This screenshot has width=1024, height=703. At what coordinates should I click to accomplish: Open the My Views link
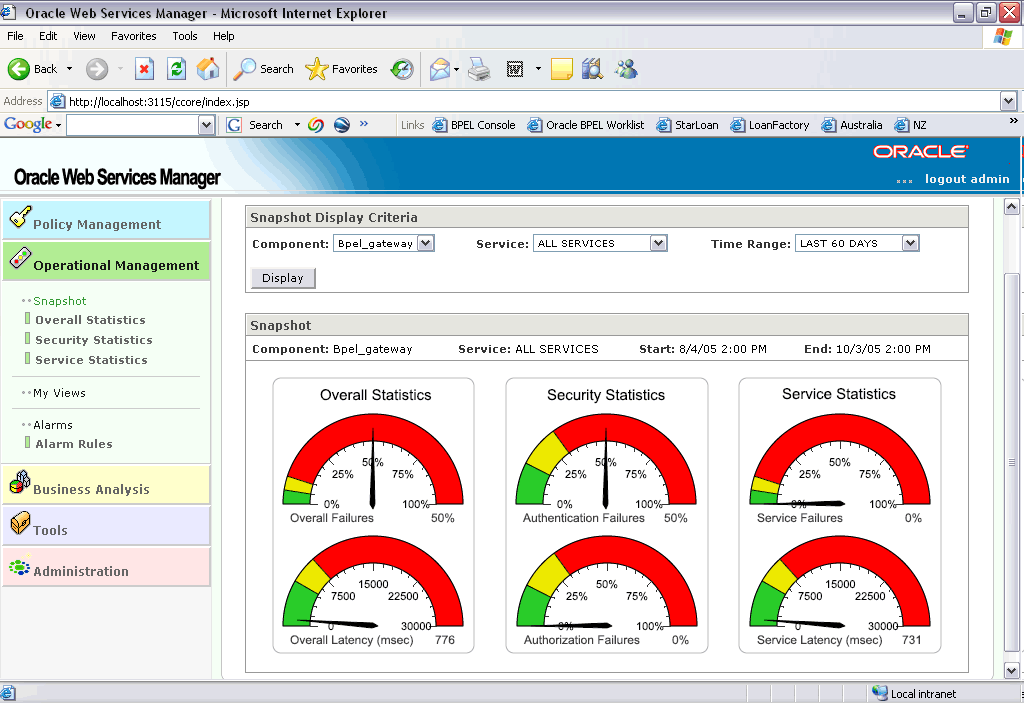(59, 393)
